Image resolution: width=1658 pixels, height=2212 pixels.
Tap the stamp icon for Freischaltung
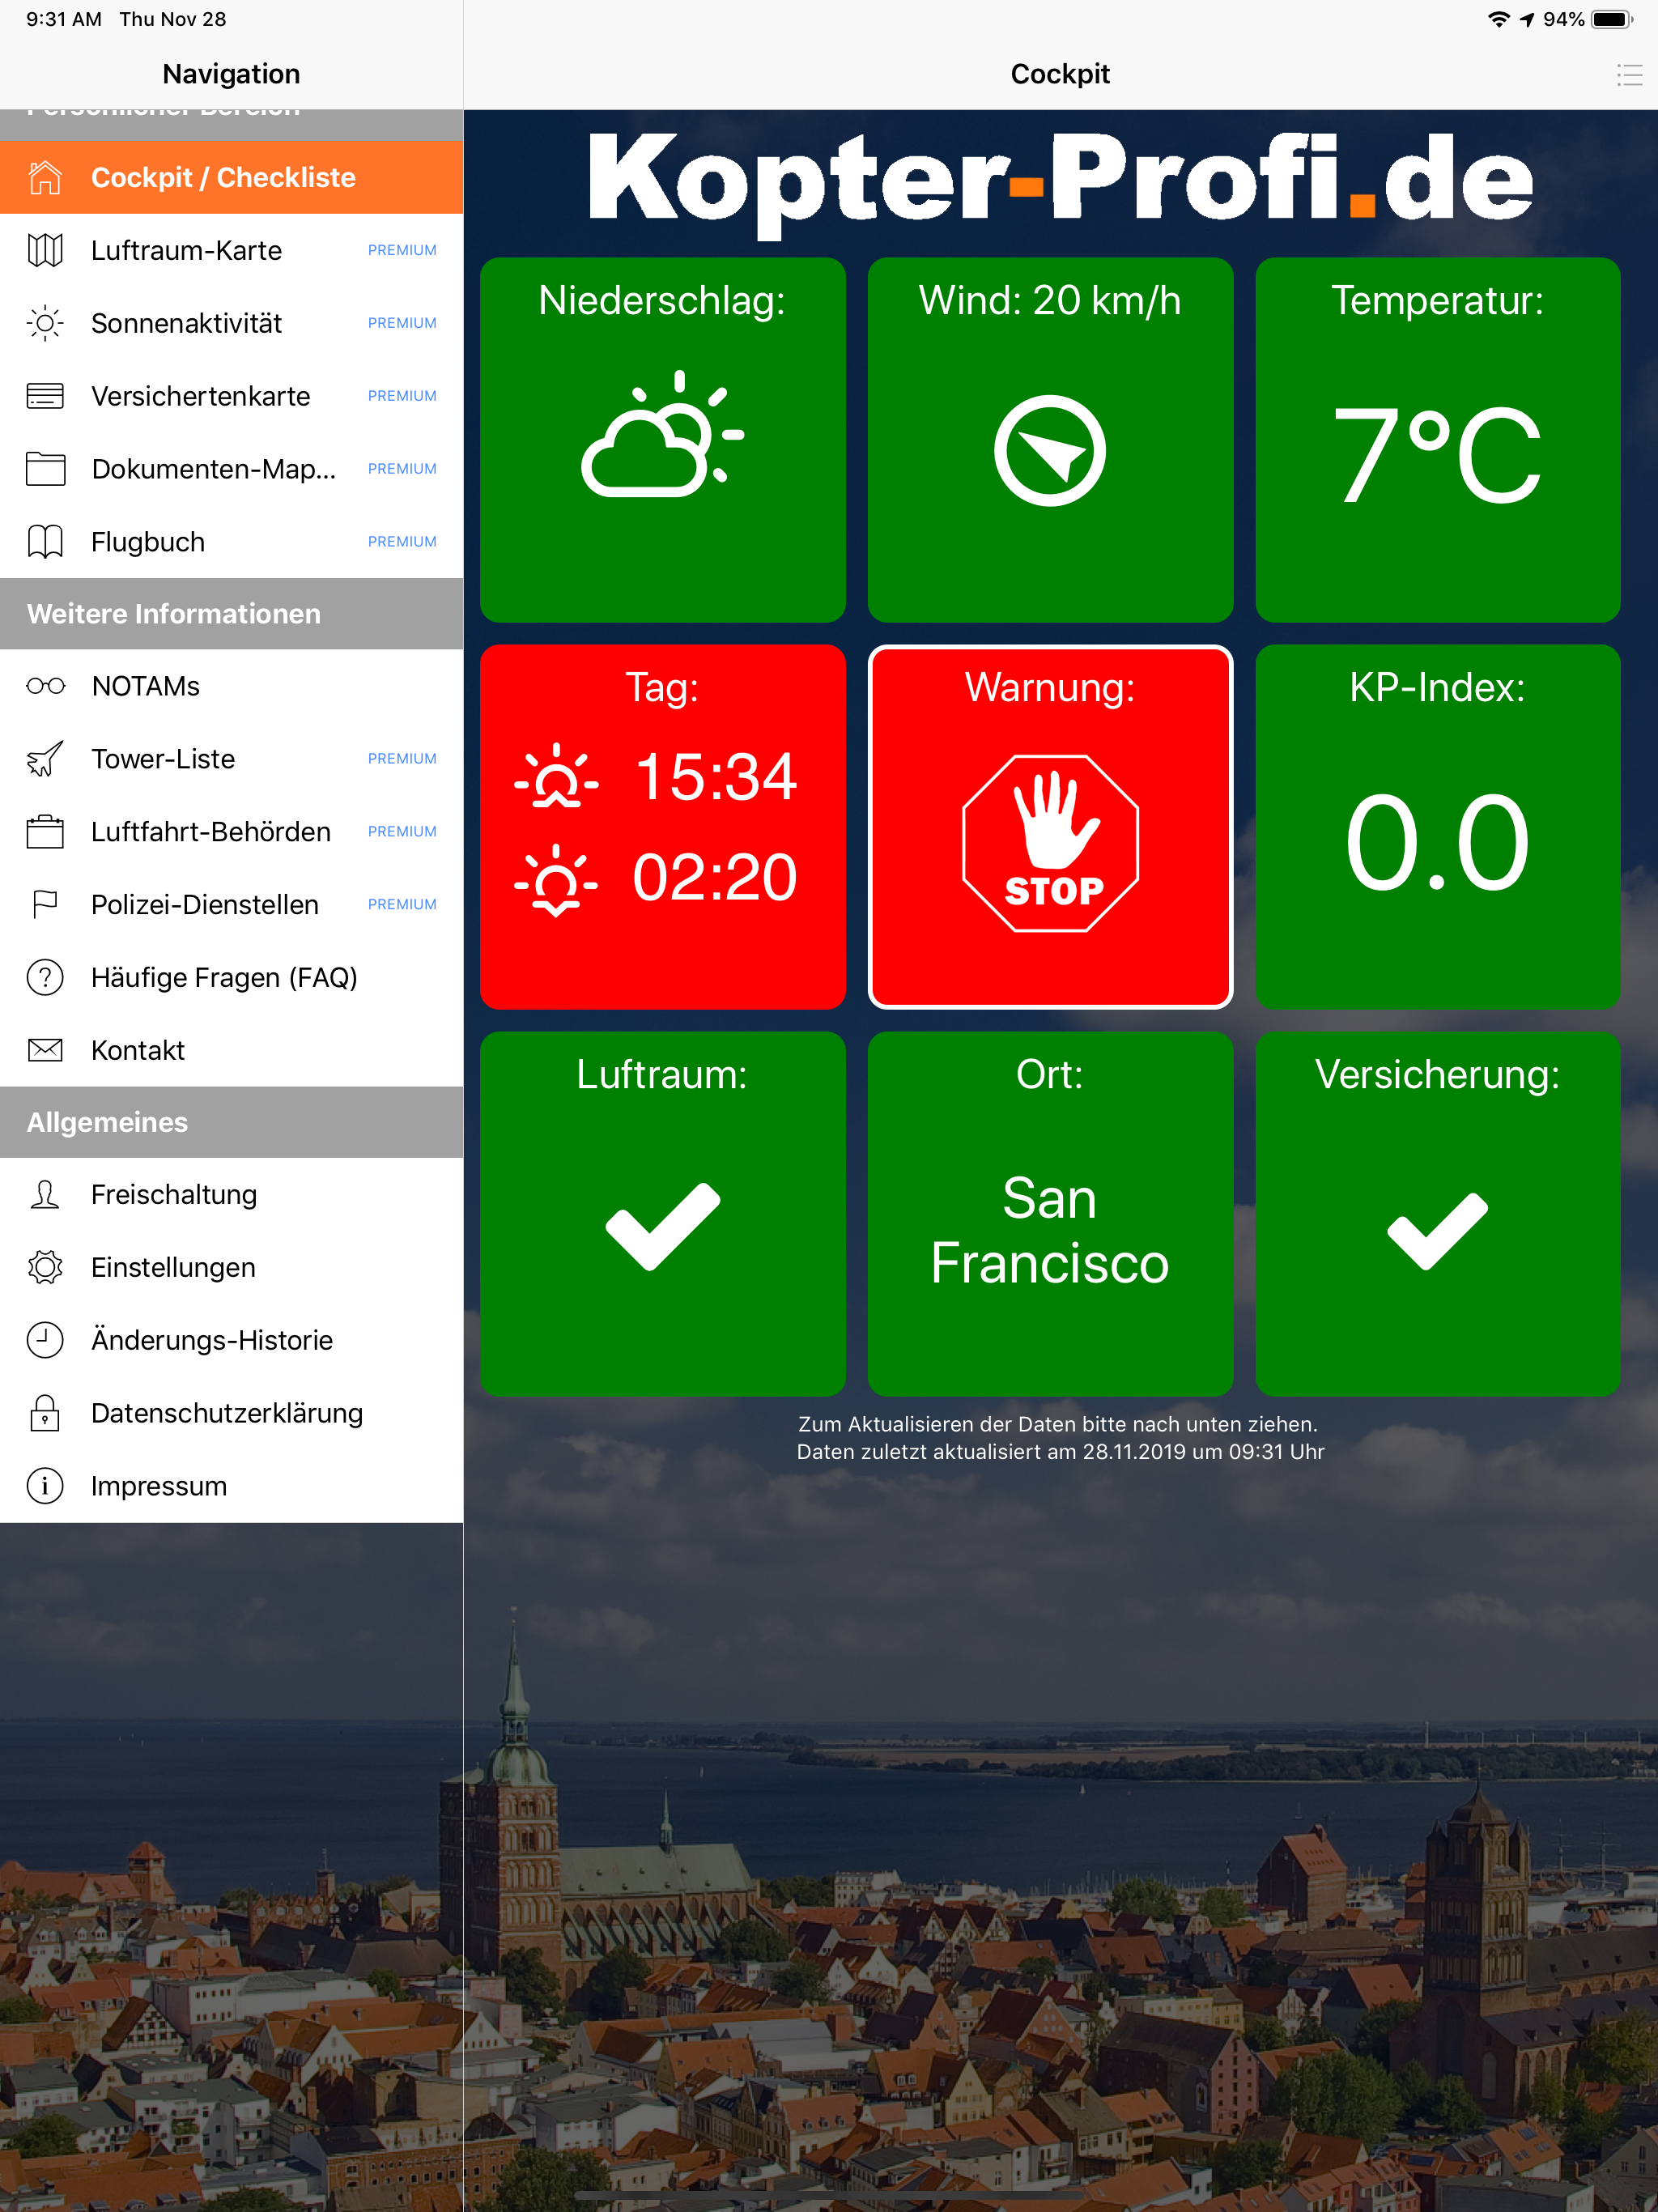45,1195
